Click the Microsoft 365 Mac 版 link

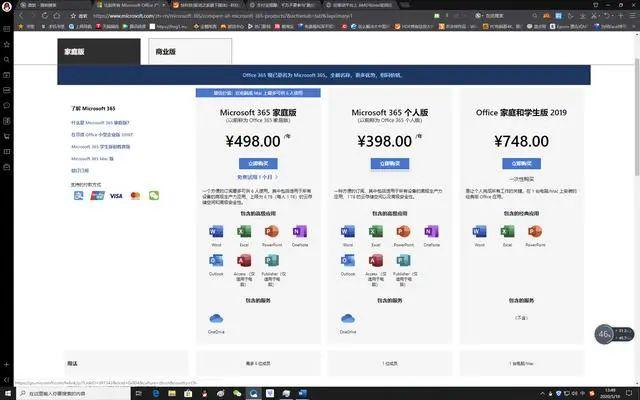coord(92,158)
